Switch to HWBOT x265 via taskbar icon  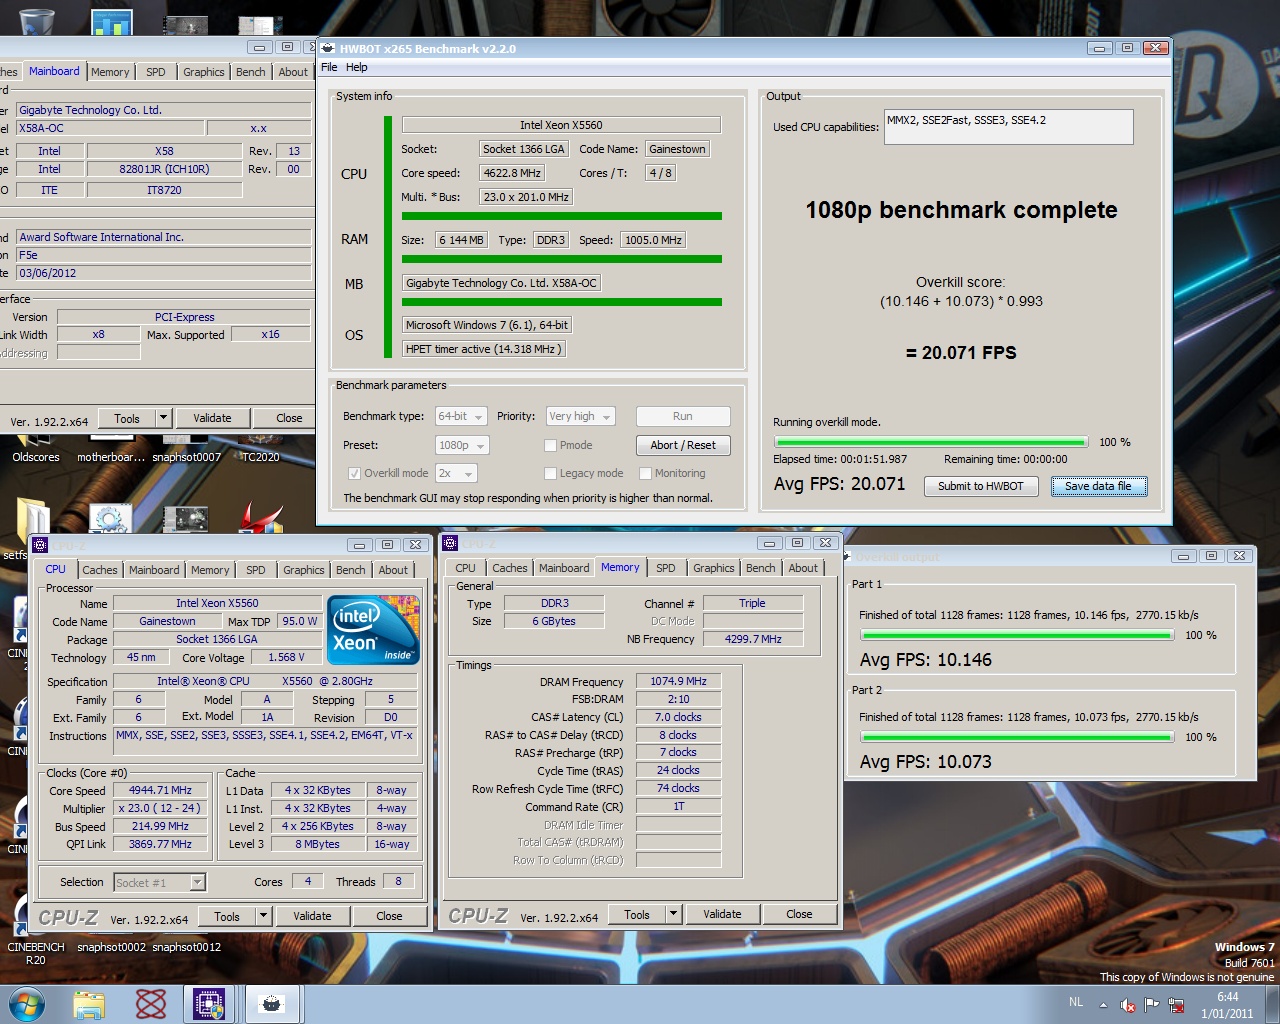(271, 1004)
